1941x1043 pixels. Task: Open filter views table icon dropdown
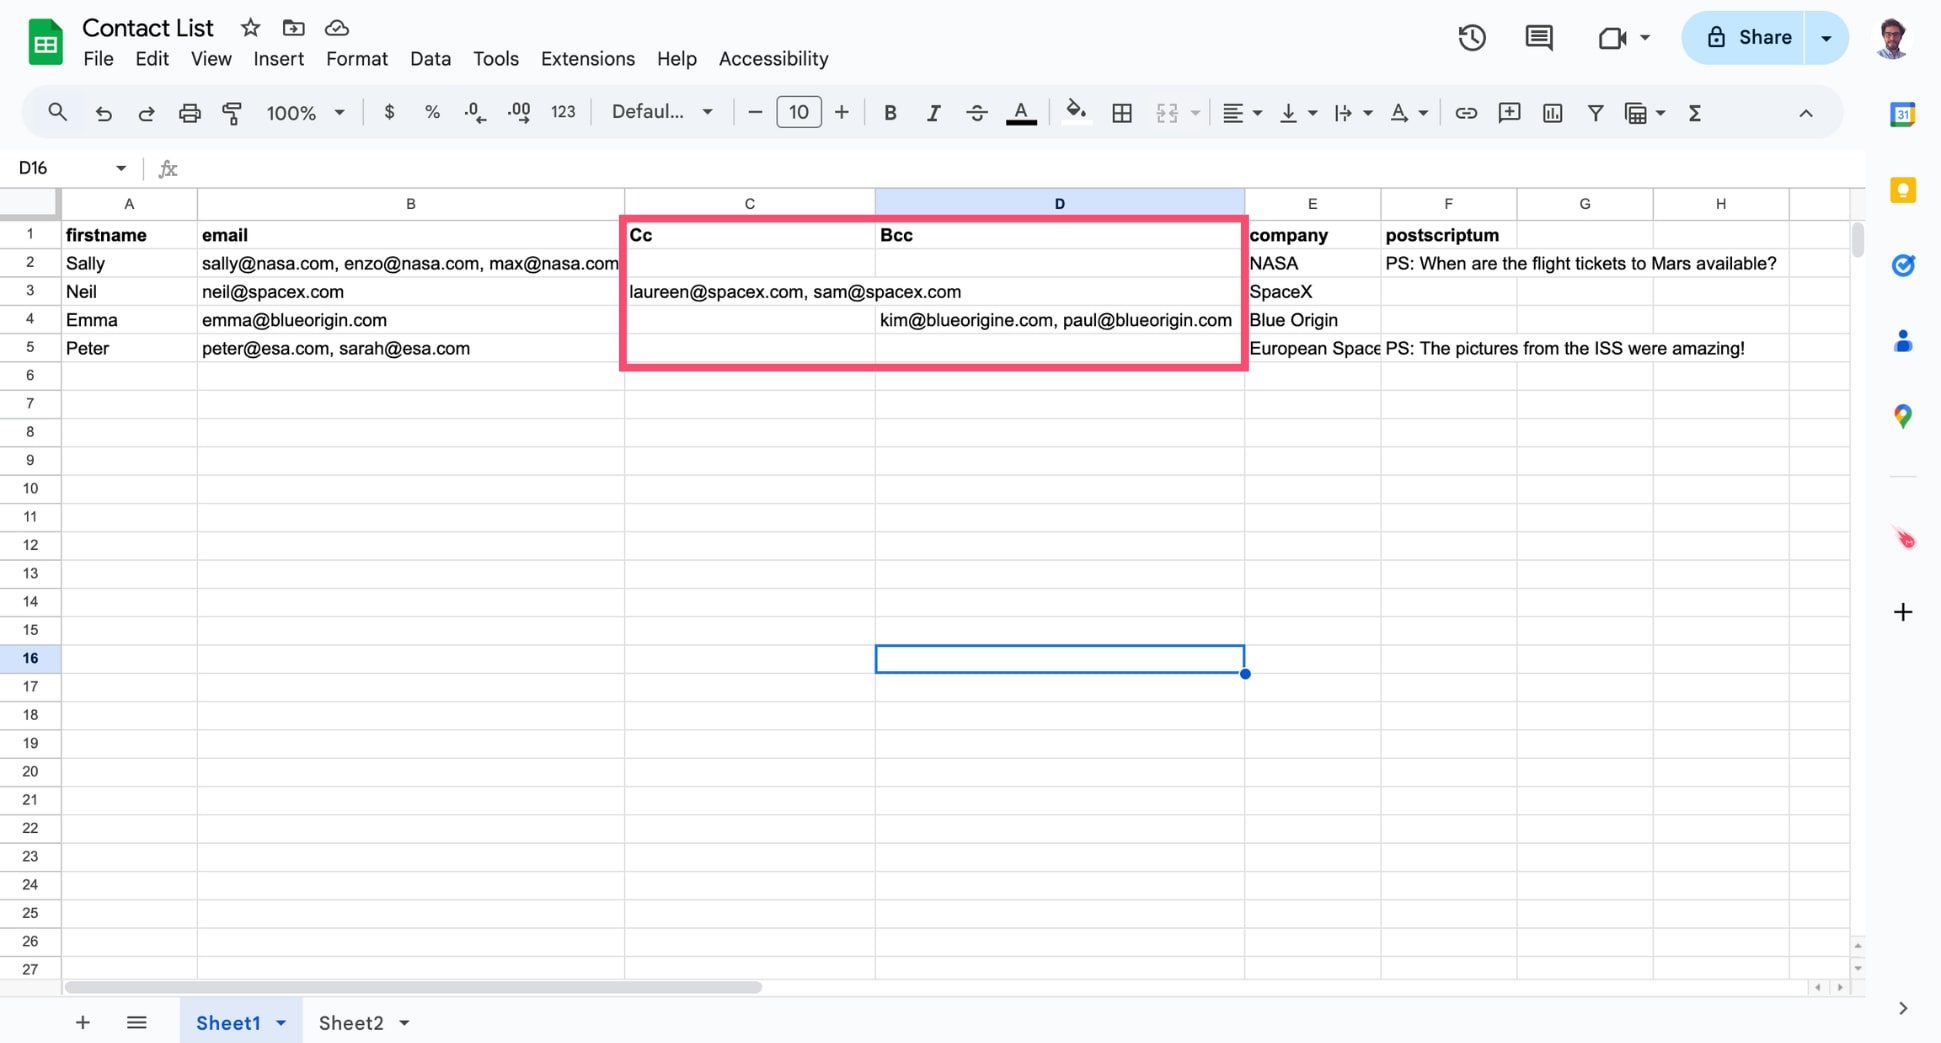point(1645,113)
